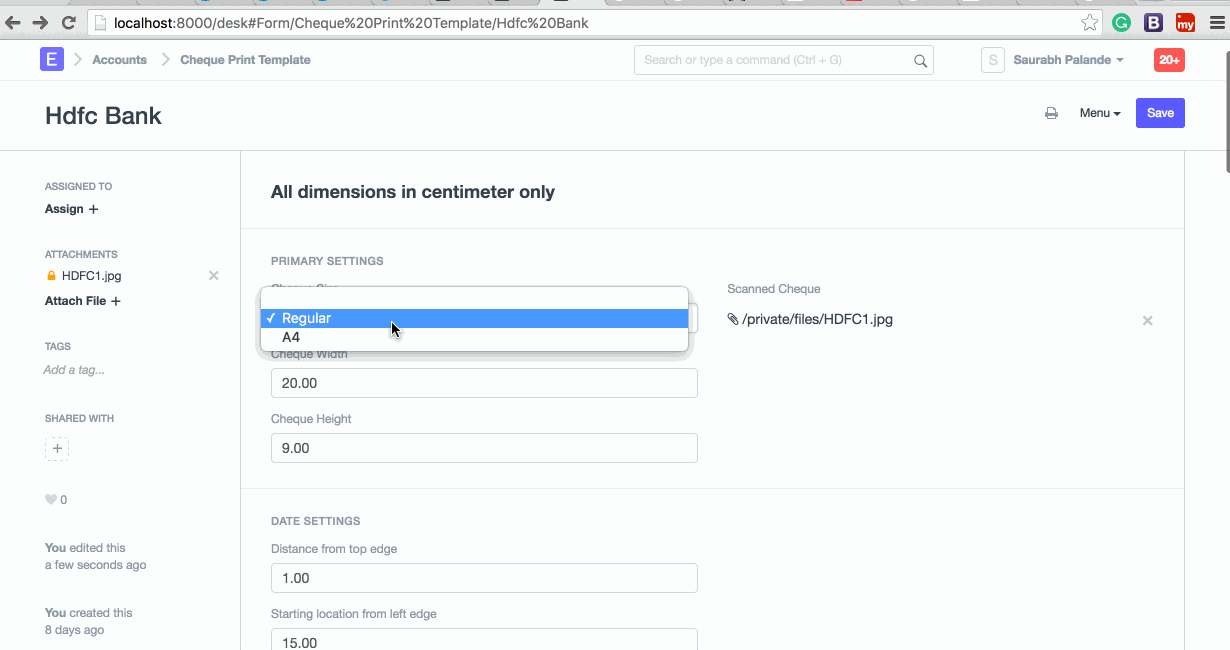Remove HDFC1.jpg attachment in sidebar
This screenshot has width=1230, height=650.
(x=213, y=276)
